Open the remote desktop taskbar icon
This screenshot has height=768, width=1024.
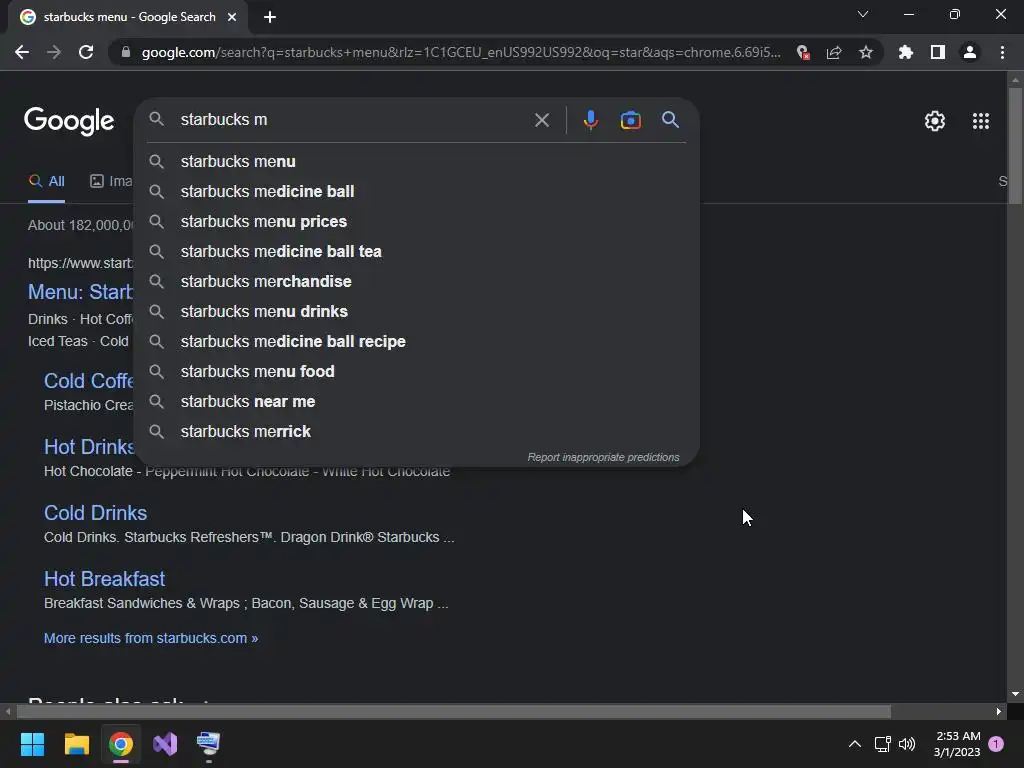pos(209,744)
